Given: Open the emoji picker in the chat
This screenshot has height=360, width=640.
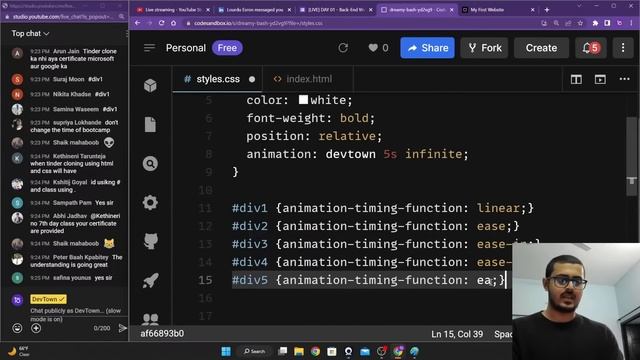Looking at the screenshot, I should tap(17, 328).
